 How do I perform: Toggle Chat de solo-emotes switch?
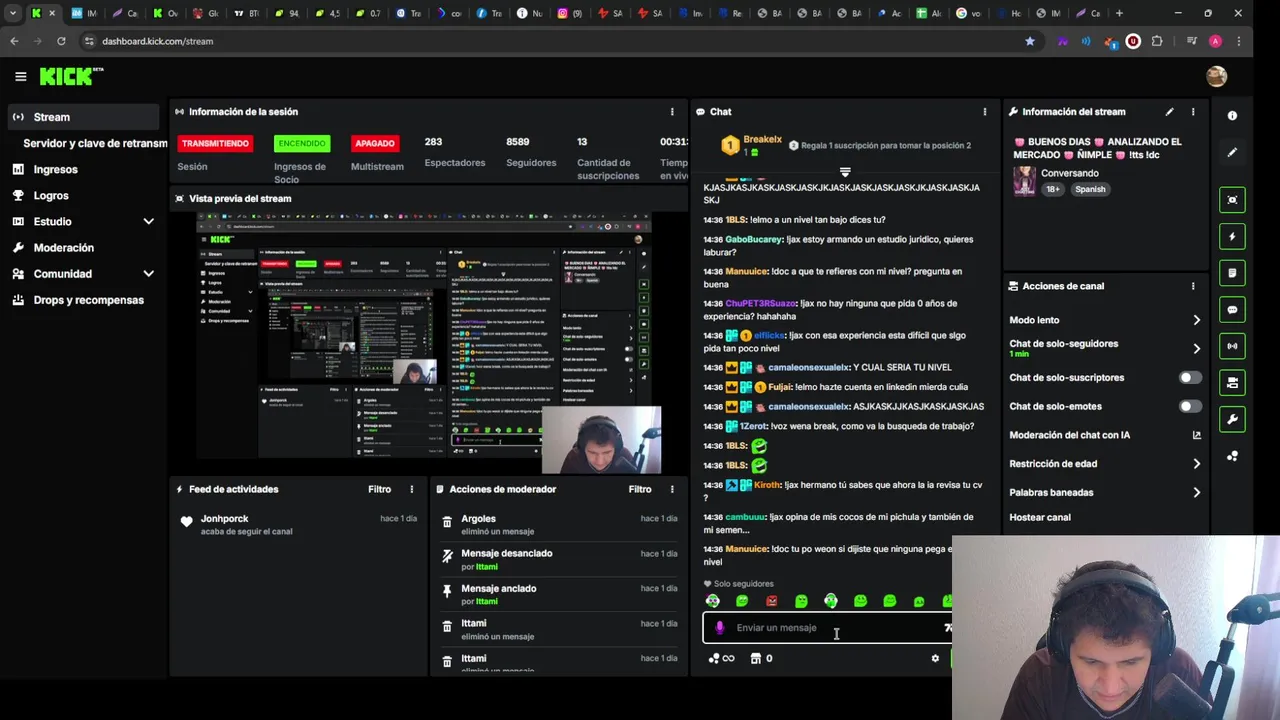(1189, 407)
